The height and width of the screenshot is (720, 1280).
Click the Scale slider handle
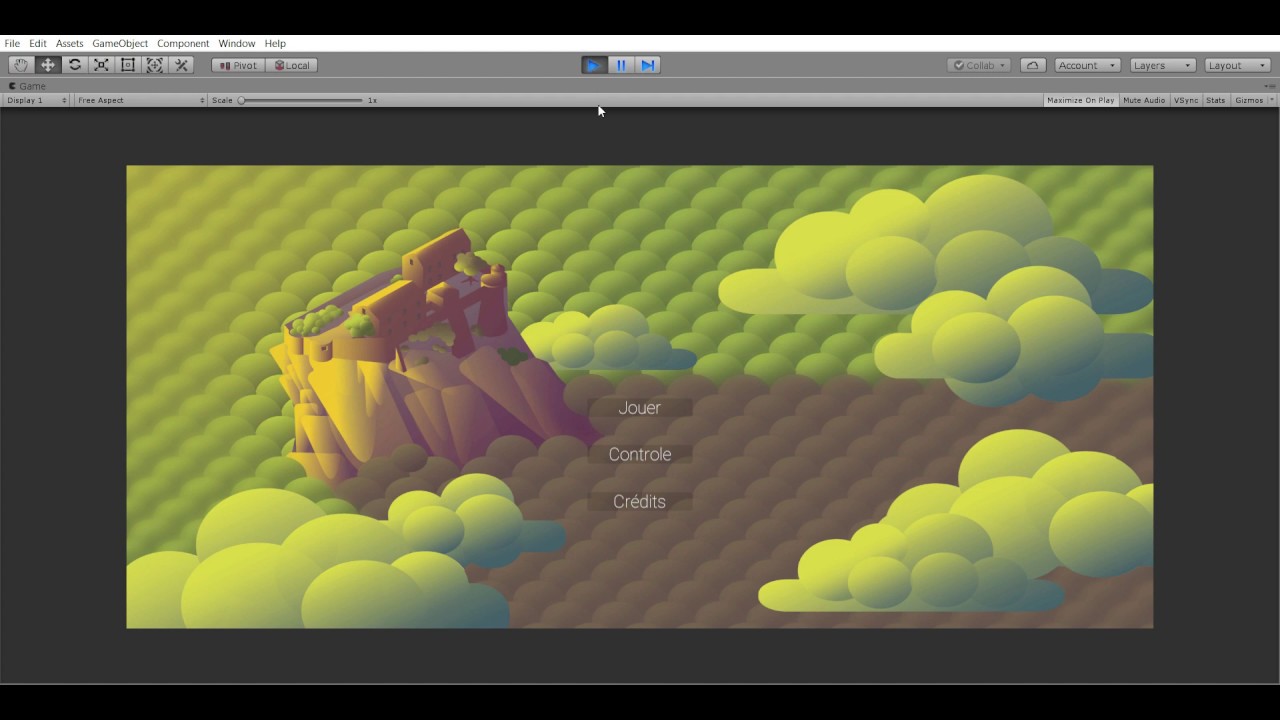click(x=242, y=100)
